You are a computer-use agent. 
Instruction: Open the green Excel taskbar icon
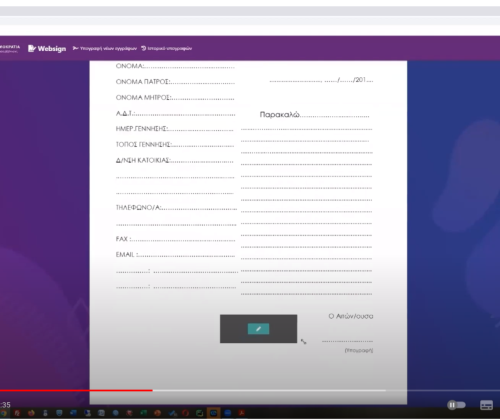143,413
